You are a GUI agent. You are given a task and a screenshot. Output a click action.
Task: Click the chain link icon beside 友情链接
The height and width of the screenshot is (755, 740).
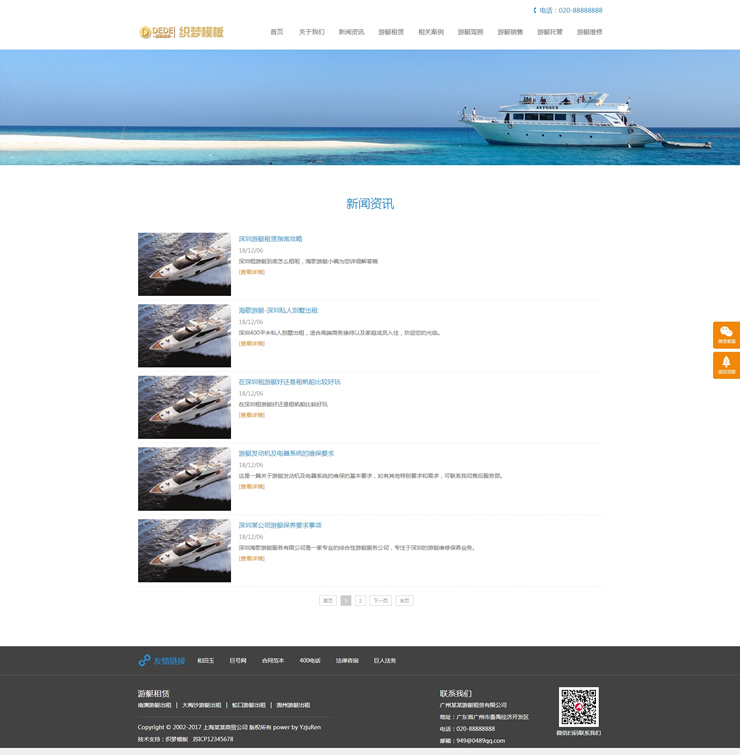point(144,660)
